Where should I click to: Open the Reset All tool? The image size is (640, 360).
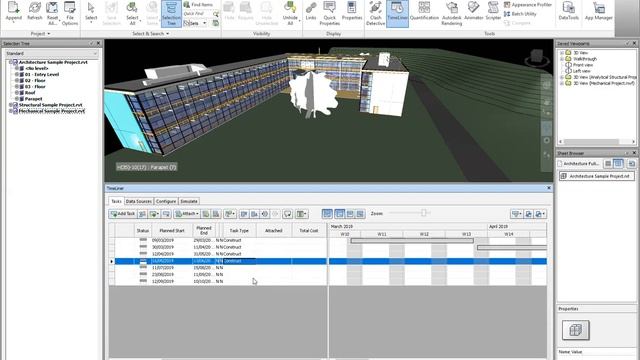[x=52, y=12]
